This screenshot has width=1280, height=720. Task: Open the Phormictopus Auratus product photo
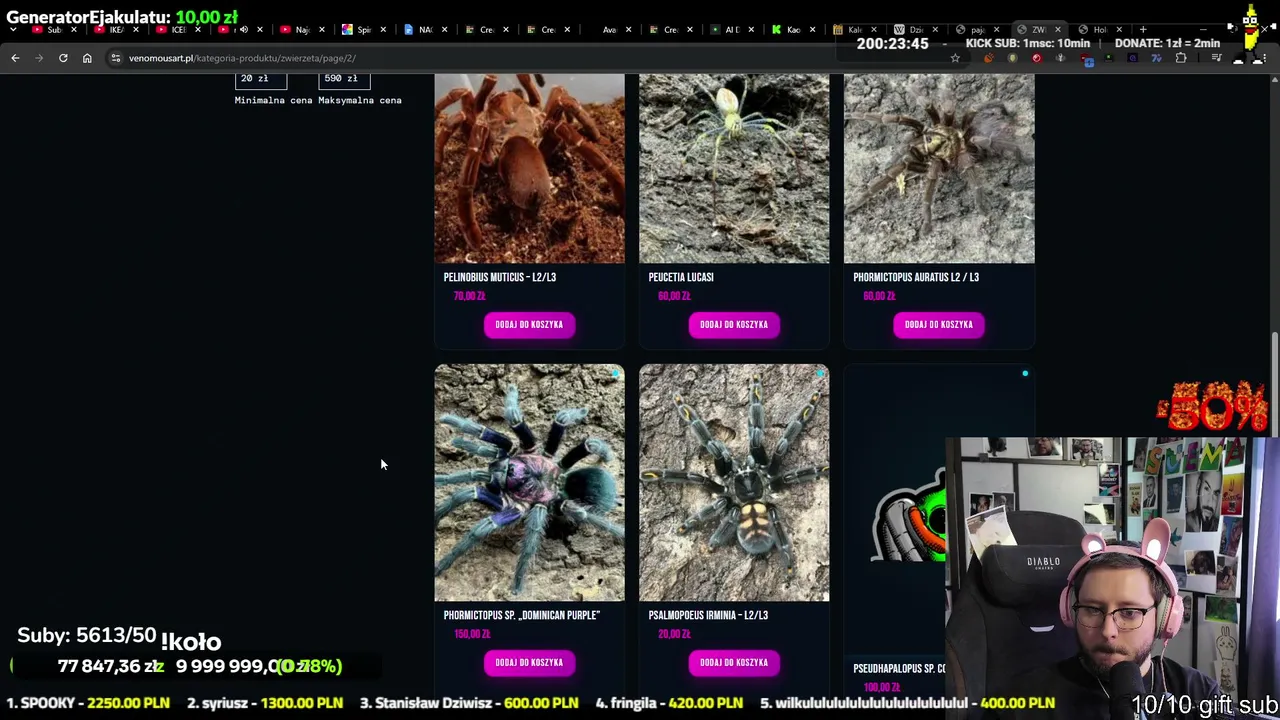pyautogui.click(x=939, y=168)
